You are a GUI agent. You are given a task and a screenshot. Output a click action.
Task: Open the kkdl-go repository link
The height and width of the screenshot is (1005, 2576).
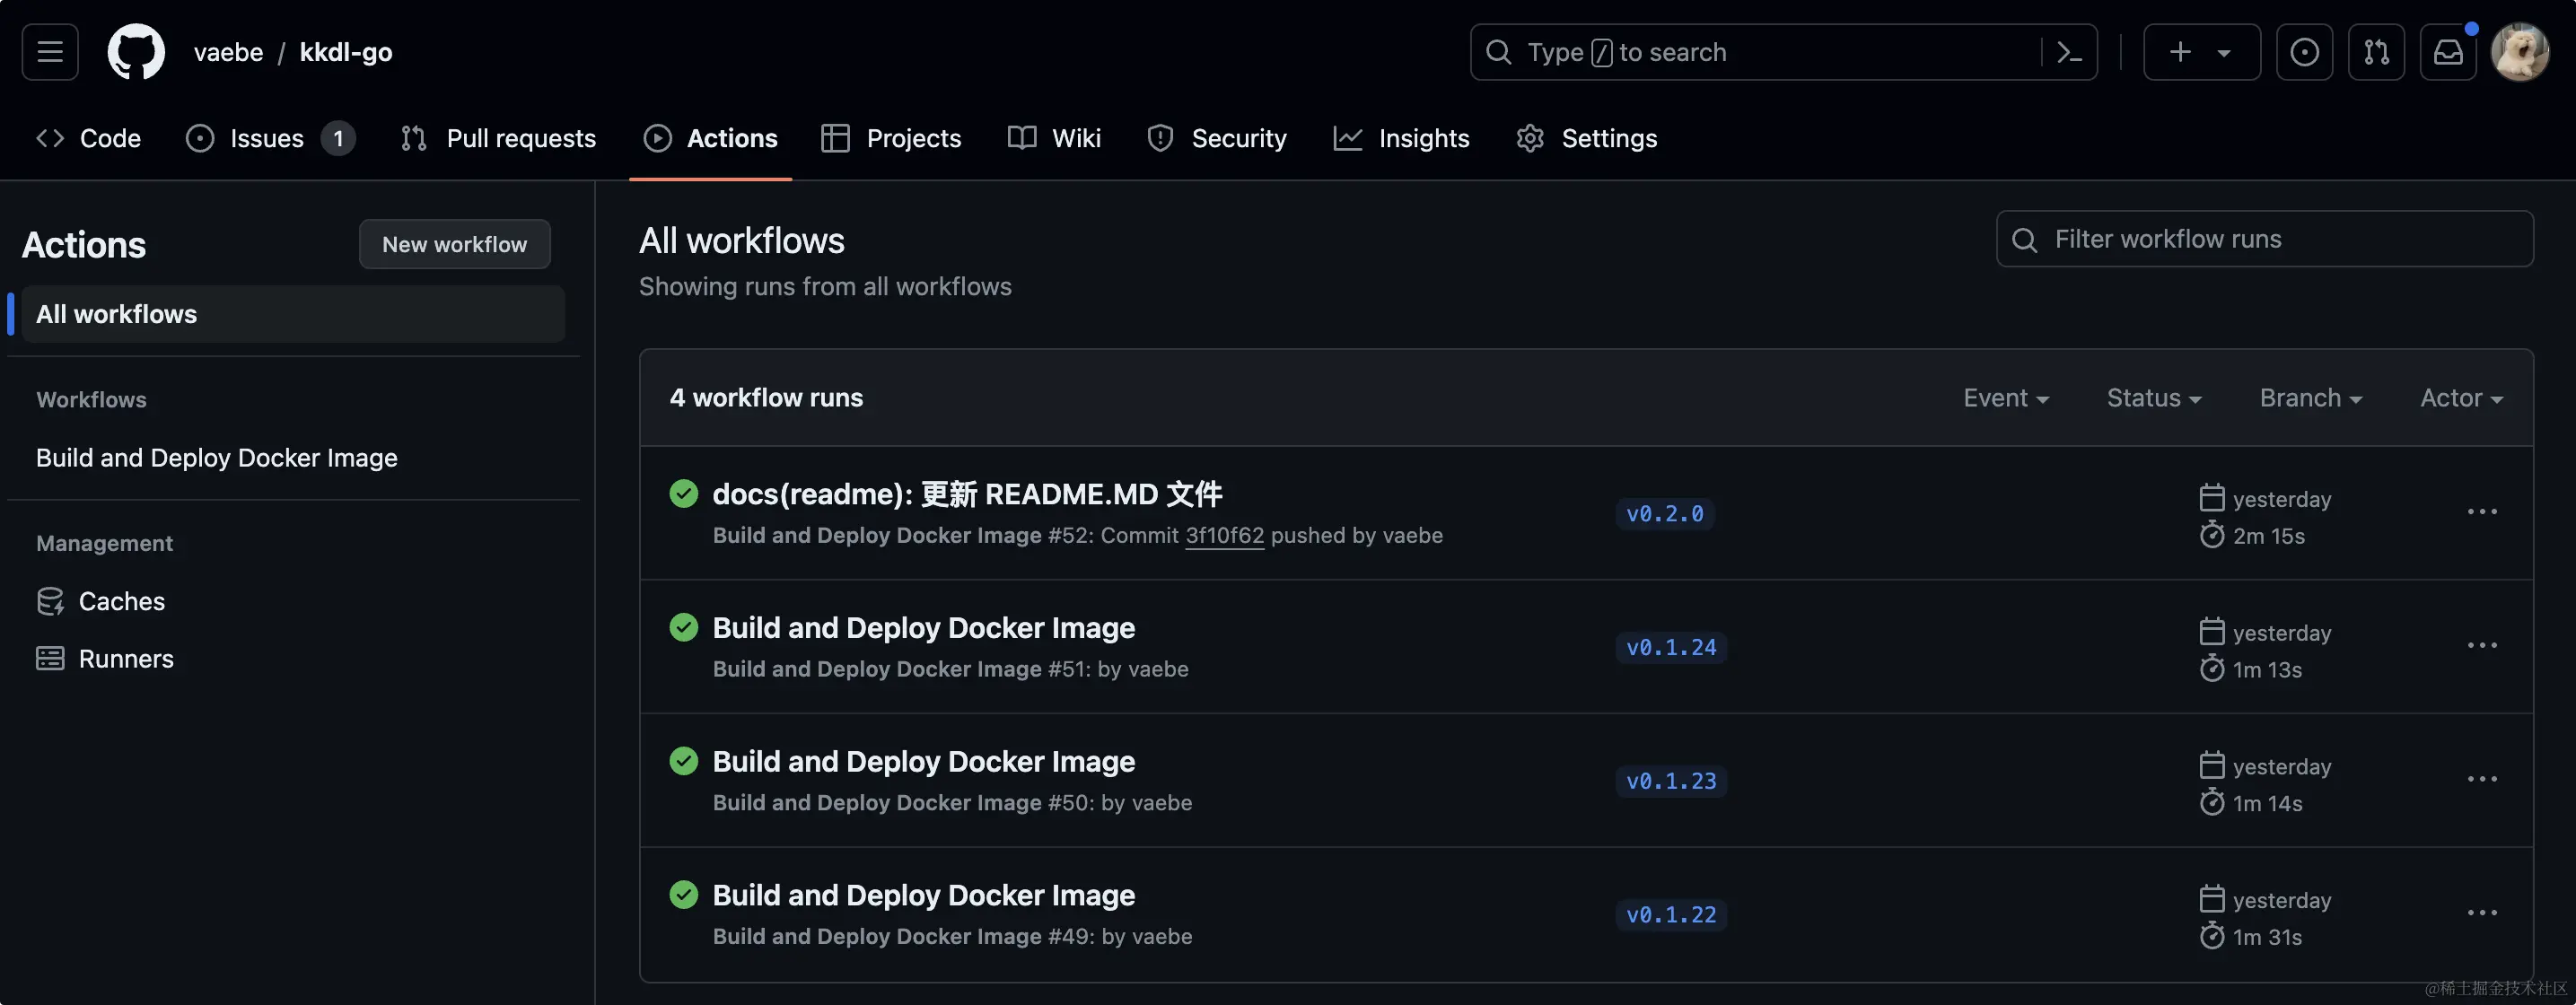tap(346, 52)
